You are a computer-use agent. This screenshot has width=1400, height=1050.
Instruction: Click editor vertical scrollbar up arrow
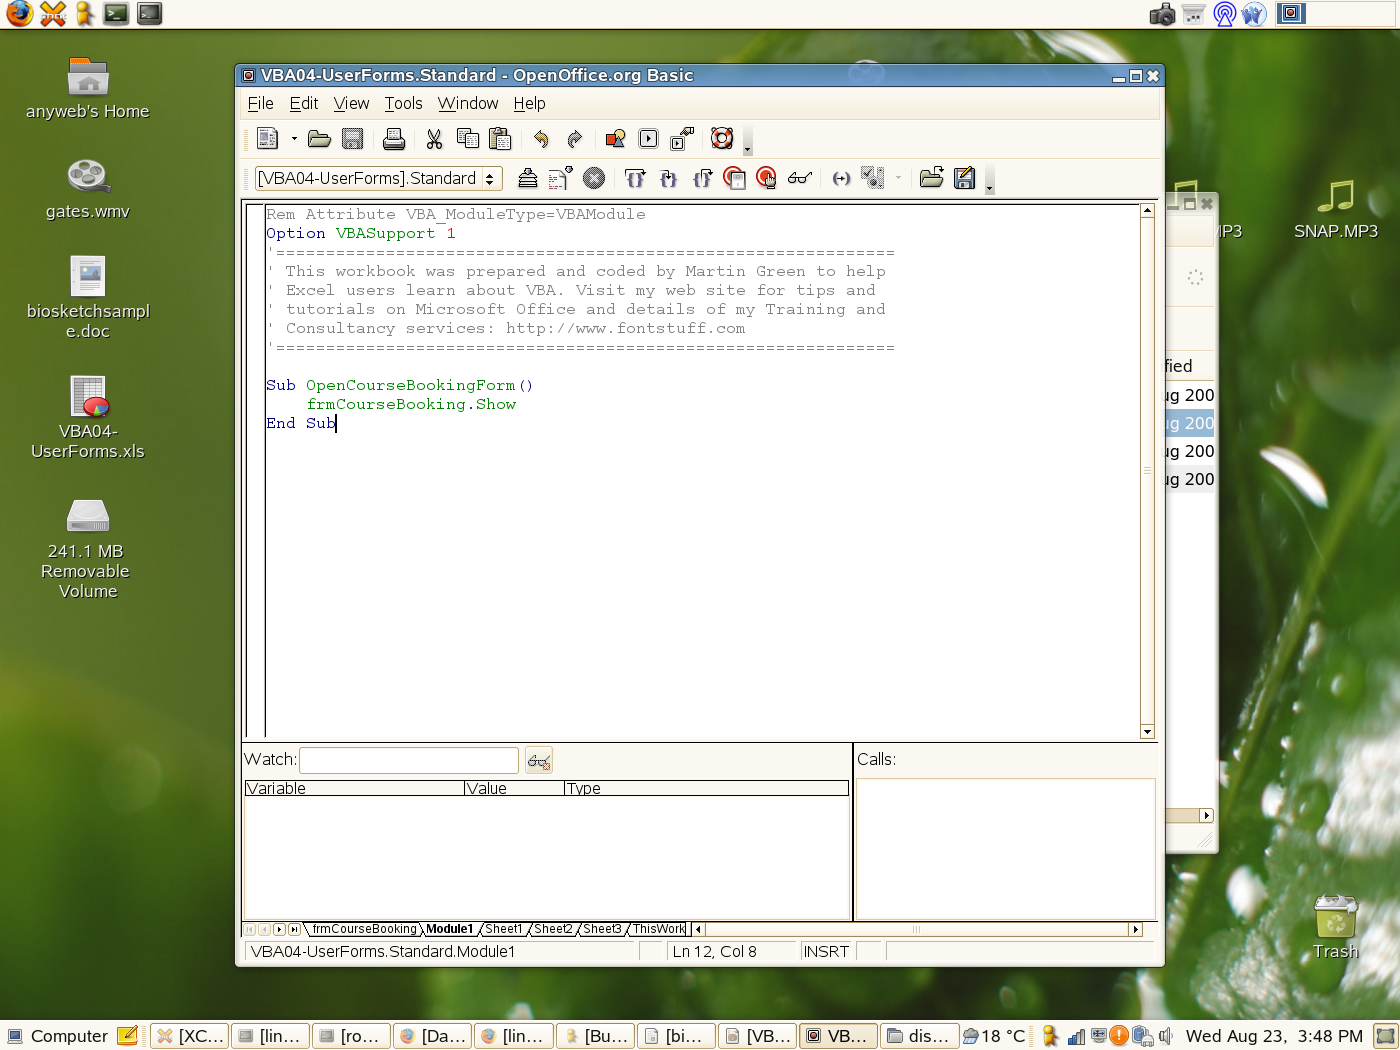click(1147, 210)
